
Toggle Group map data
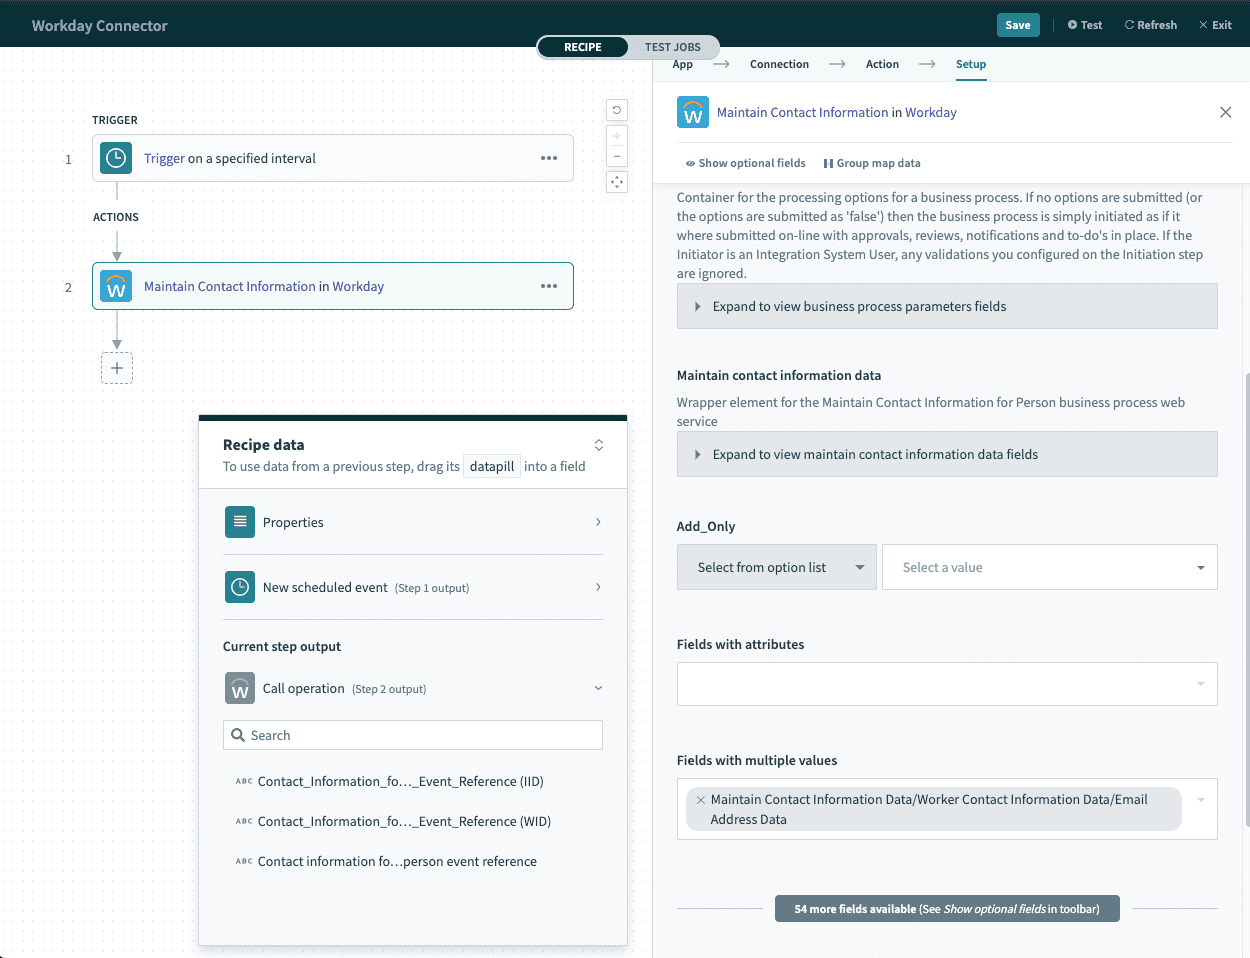pos(871,162)
